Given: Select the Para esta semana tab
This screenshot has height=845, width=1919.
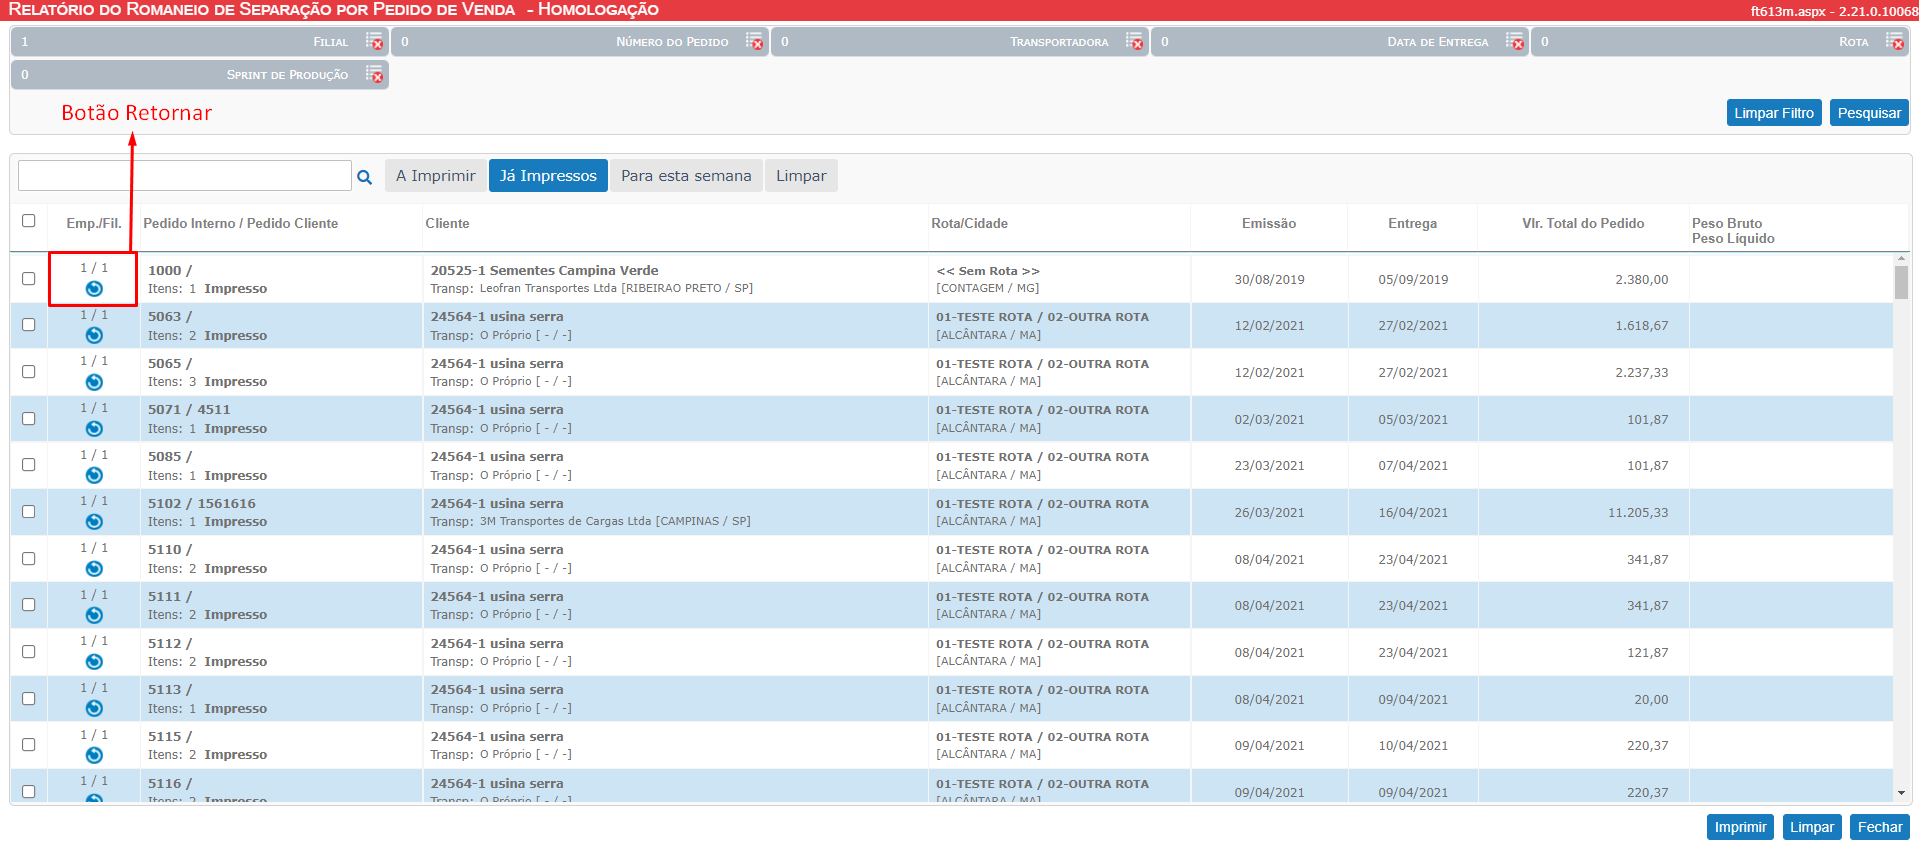Looking at the screenshot, I should (x=686, y=176).
